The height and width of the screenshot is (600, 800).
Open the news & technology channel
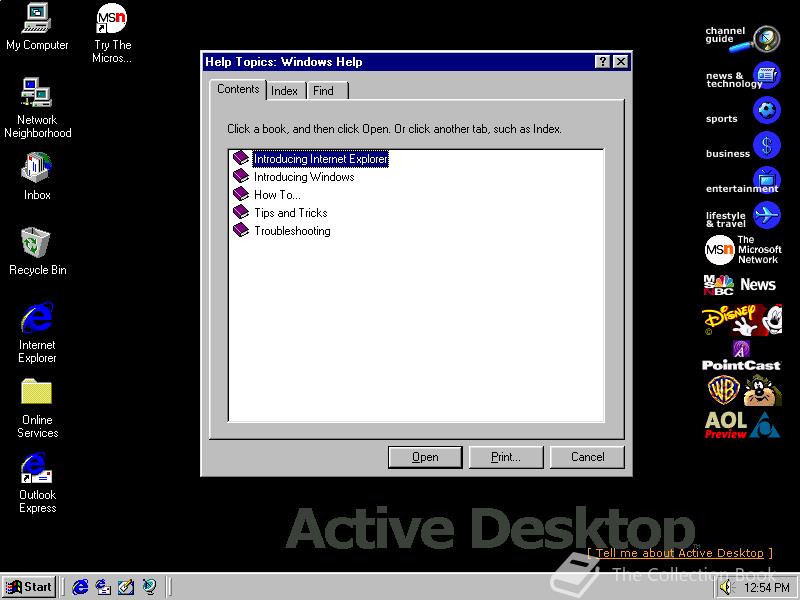pyautogui.click(x=742, y=77)
